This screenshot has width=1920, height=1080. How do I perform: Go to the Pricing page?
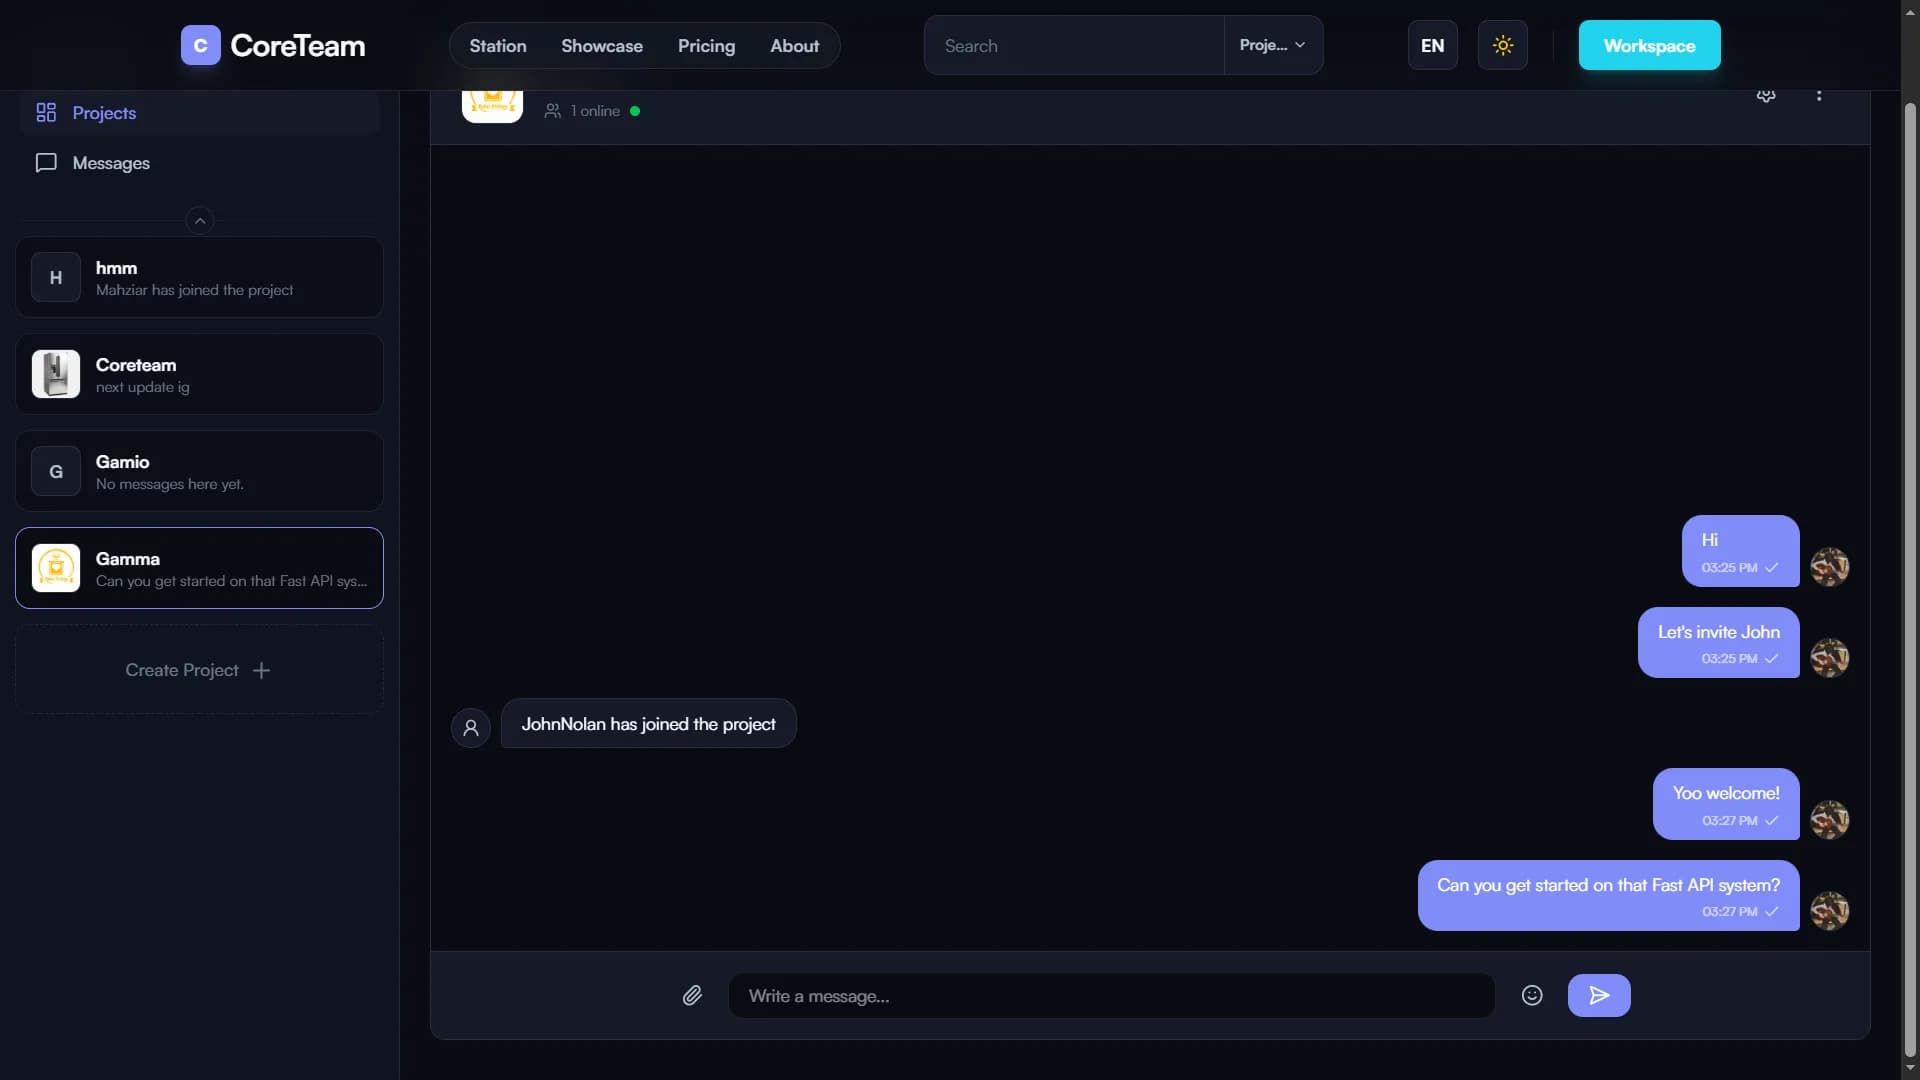pyautogui.click(x=706, y=46)
